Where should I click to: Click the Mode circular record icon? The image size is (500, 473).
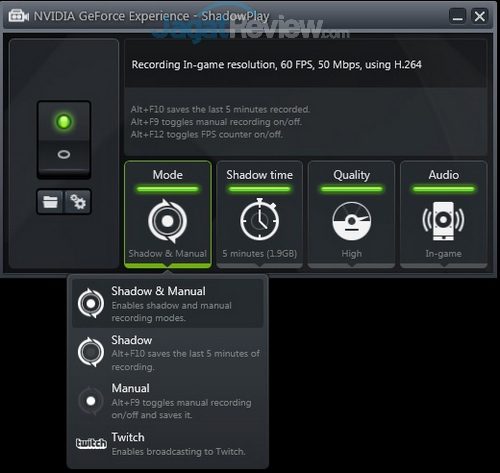click(168, 221)
